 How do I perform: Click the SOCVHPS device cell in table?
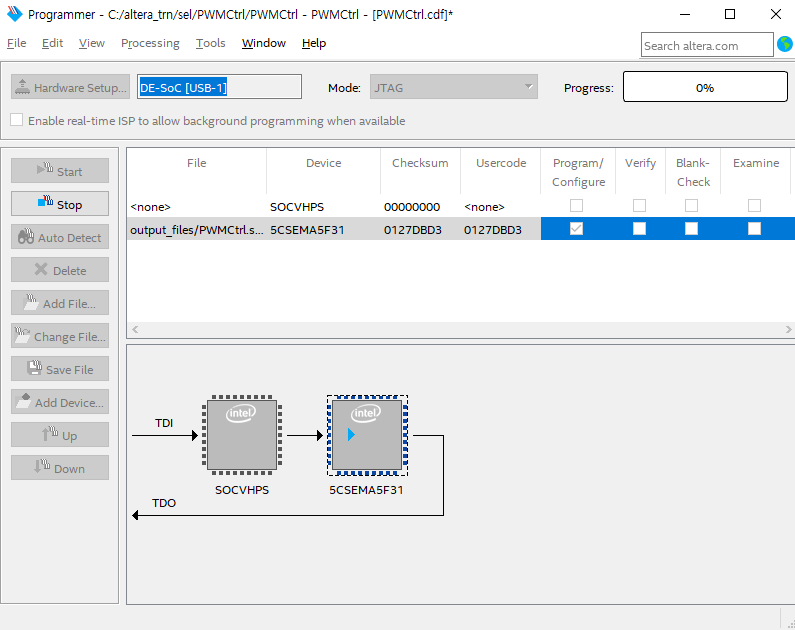tap(323, 207)
